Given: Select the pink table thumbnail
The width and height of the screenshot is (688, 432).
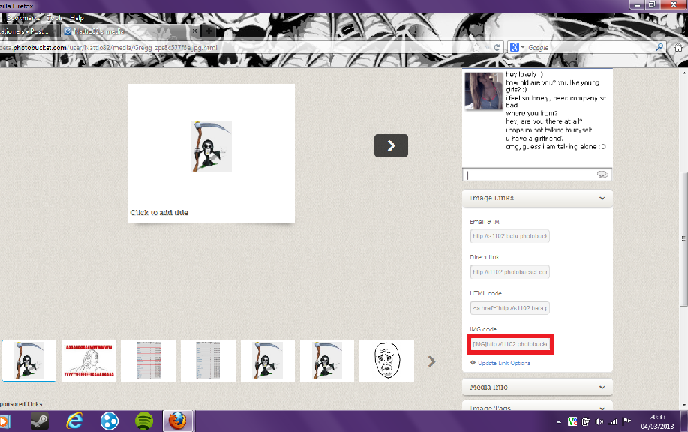Looking at the screenshot, I should coord(148,361).
